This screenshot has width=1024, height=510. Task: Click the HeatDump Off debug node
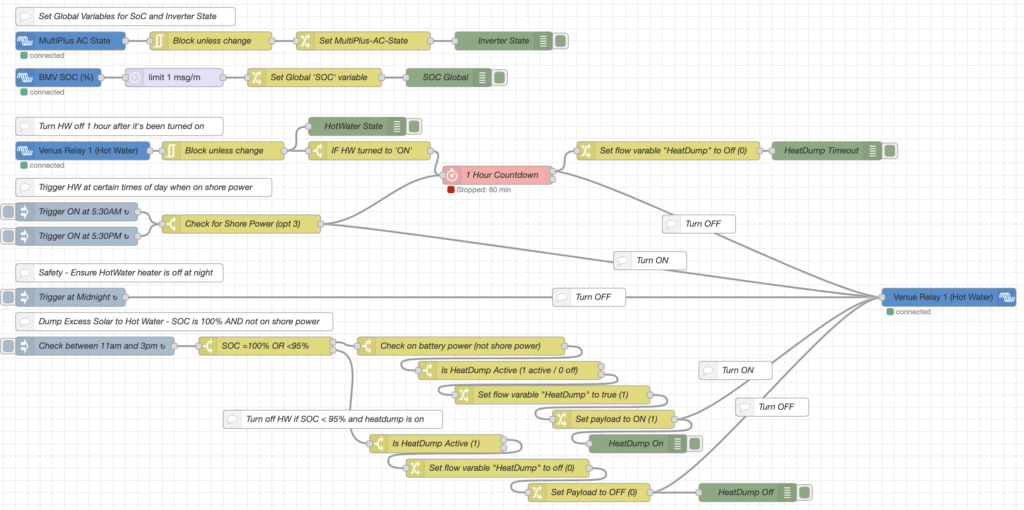(x=748, y=492)
